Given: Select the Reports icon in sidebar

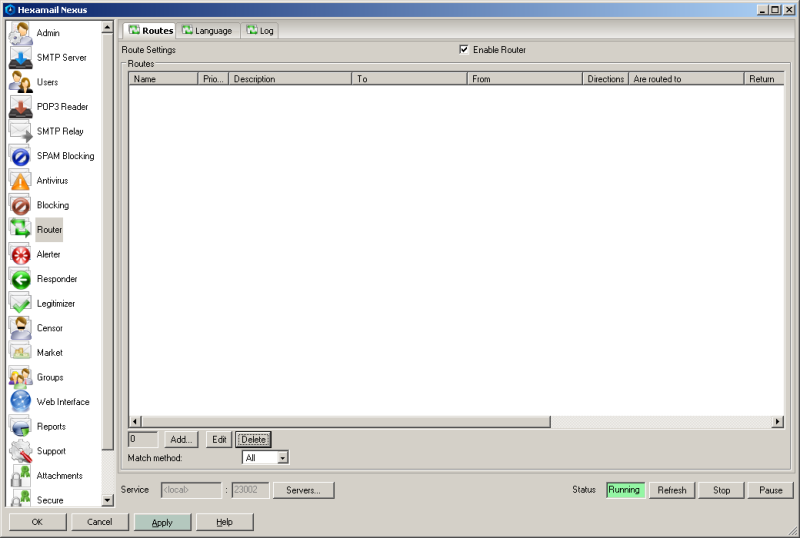Looking at the screenshot, I should 20,426.
